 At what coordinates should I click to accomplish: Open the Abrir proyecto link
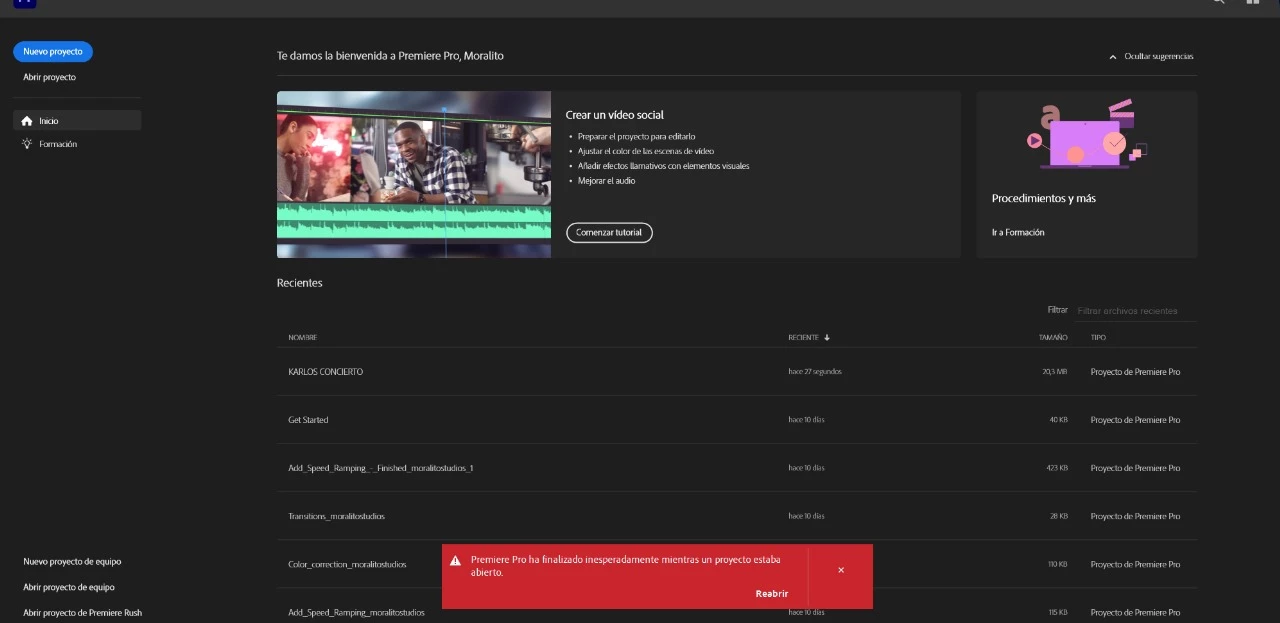pyautogui.click(x=49, y=77)
